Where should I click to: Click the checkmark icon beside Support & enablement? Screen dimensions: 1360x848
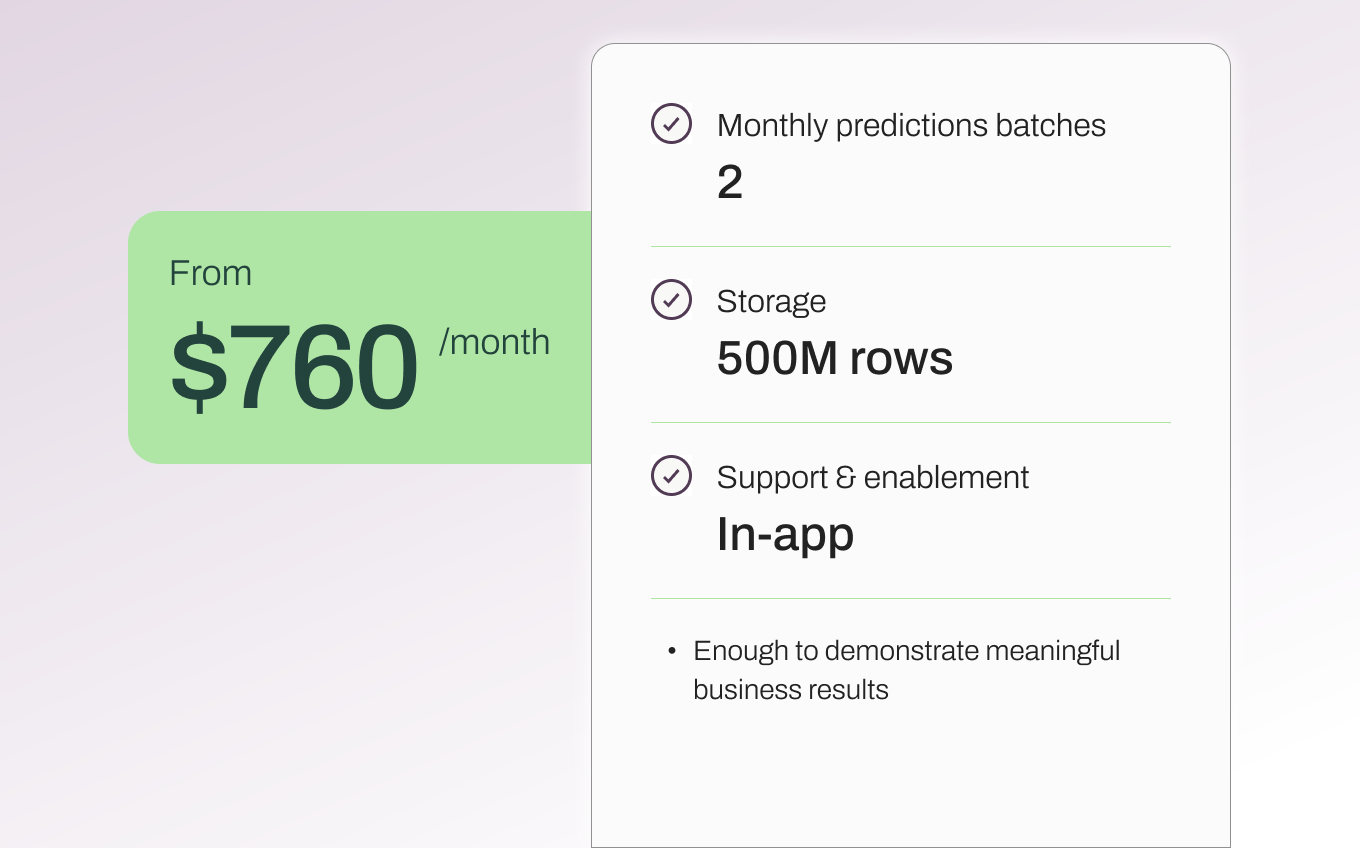click(x=671, y=476)
